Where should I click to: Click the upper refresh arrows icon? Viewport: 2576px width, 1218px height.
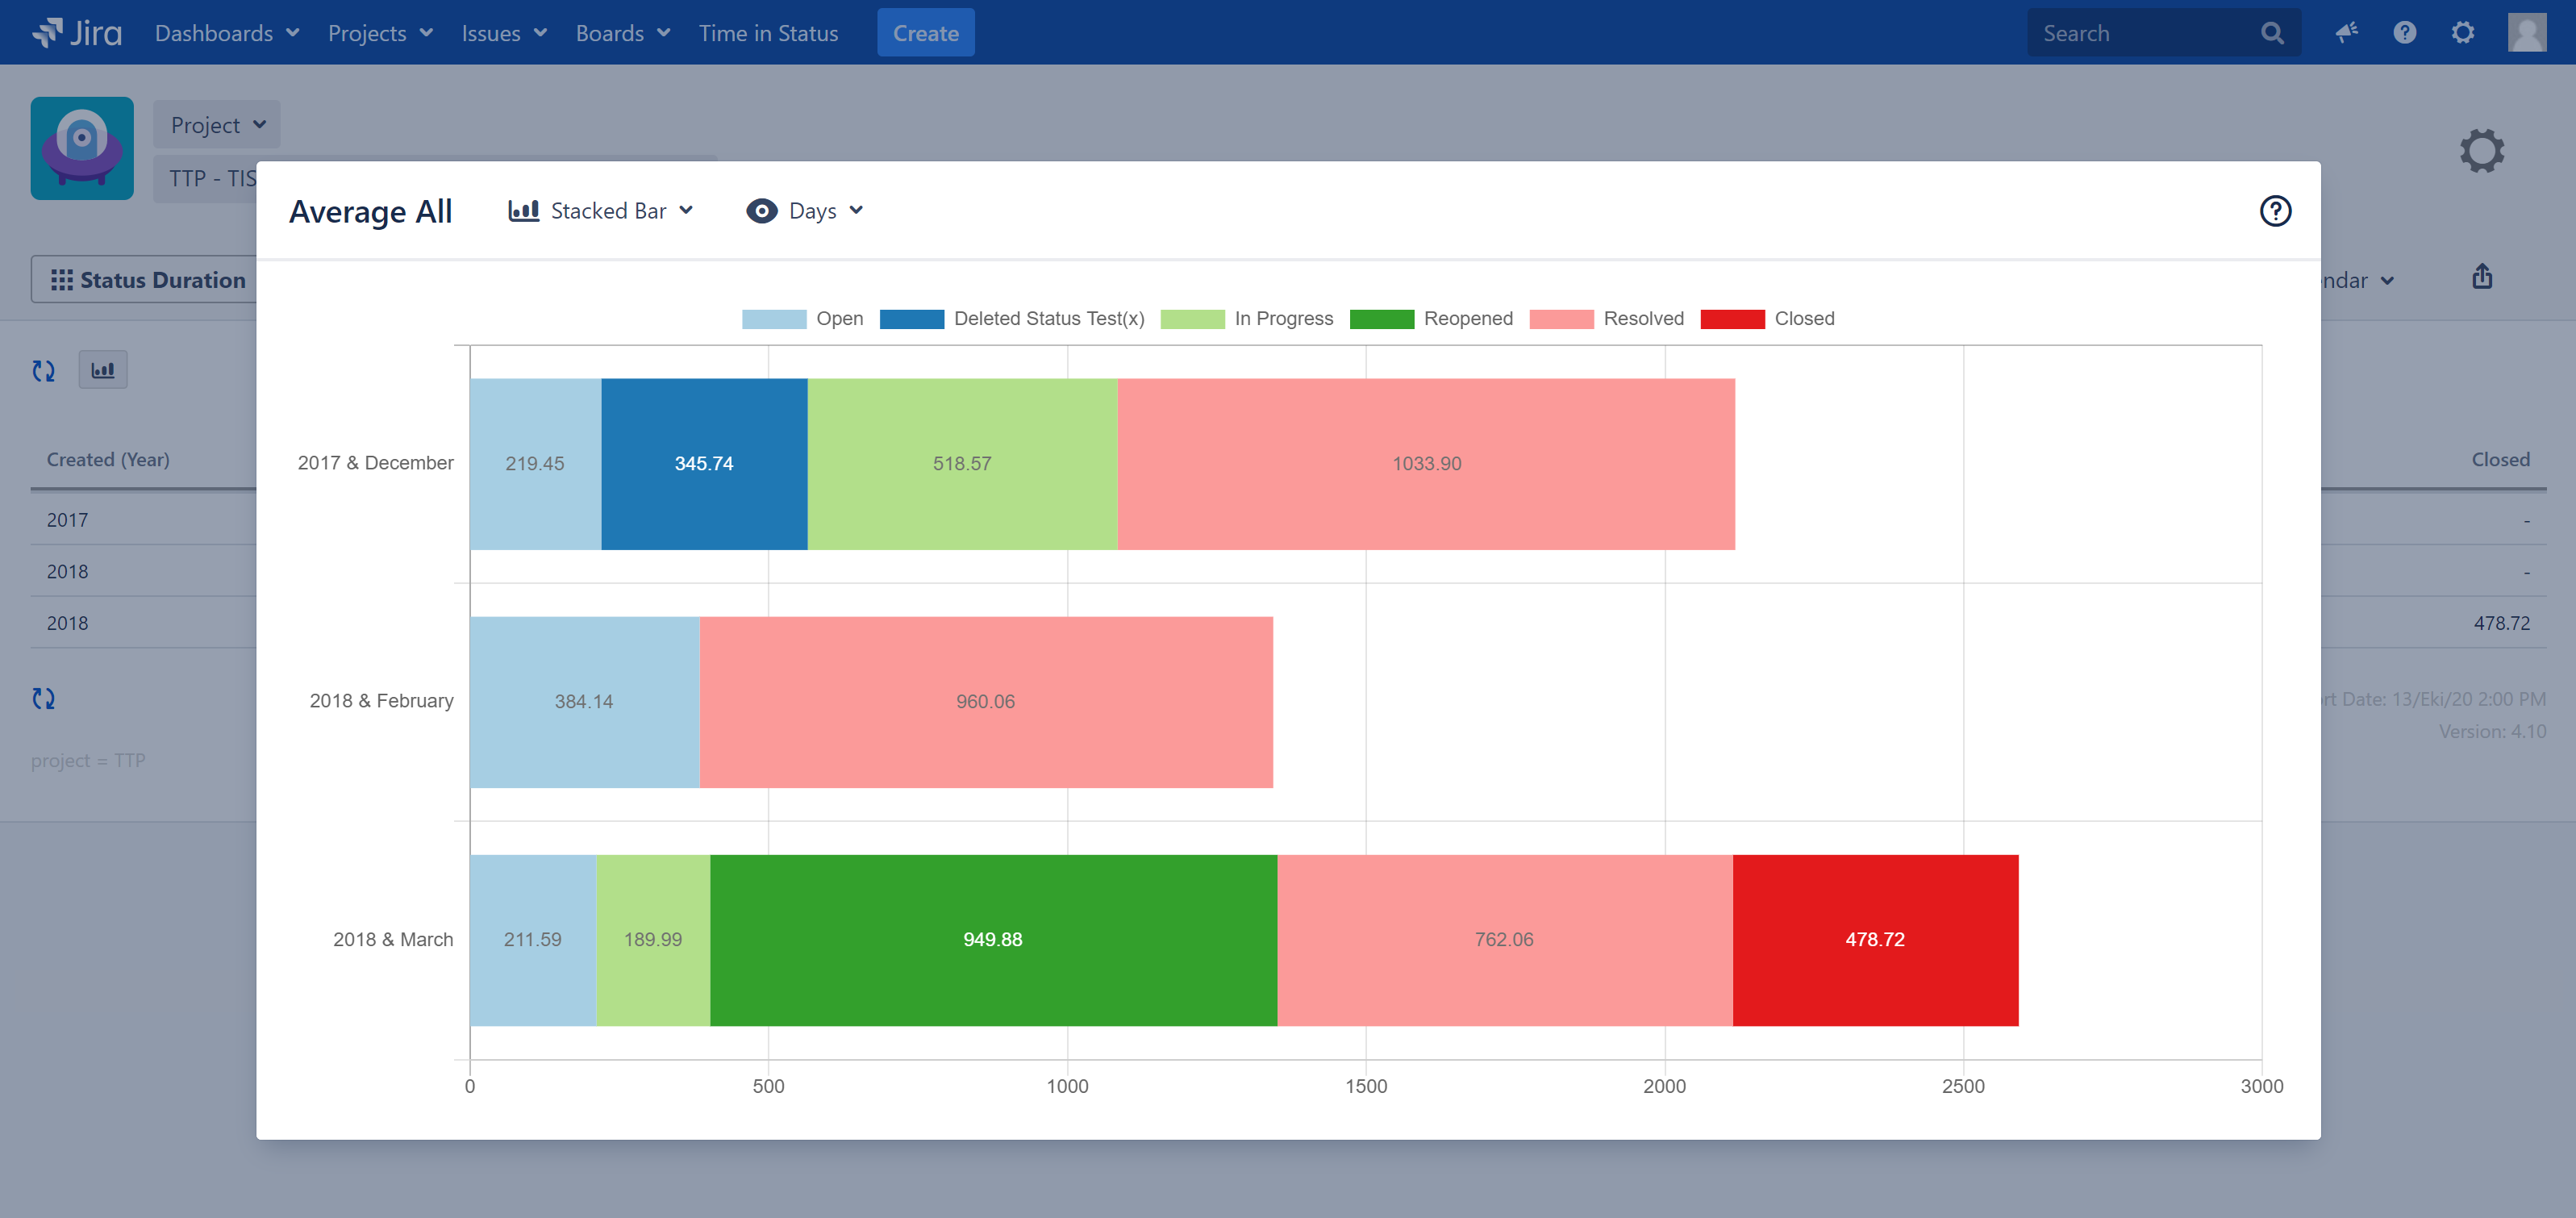point(44,371)
